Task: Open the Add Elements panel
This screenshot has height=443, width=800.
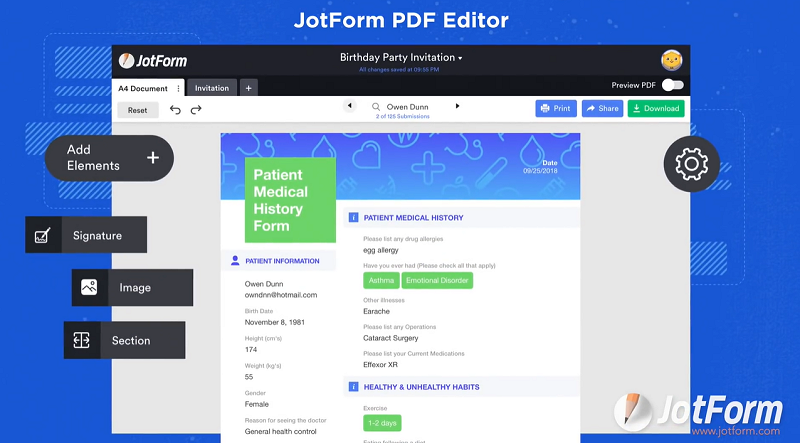Action: coord(109,158)
